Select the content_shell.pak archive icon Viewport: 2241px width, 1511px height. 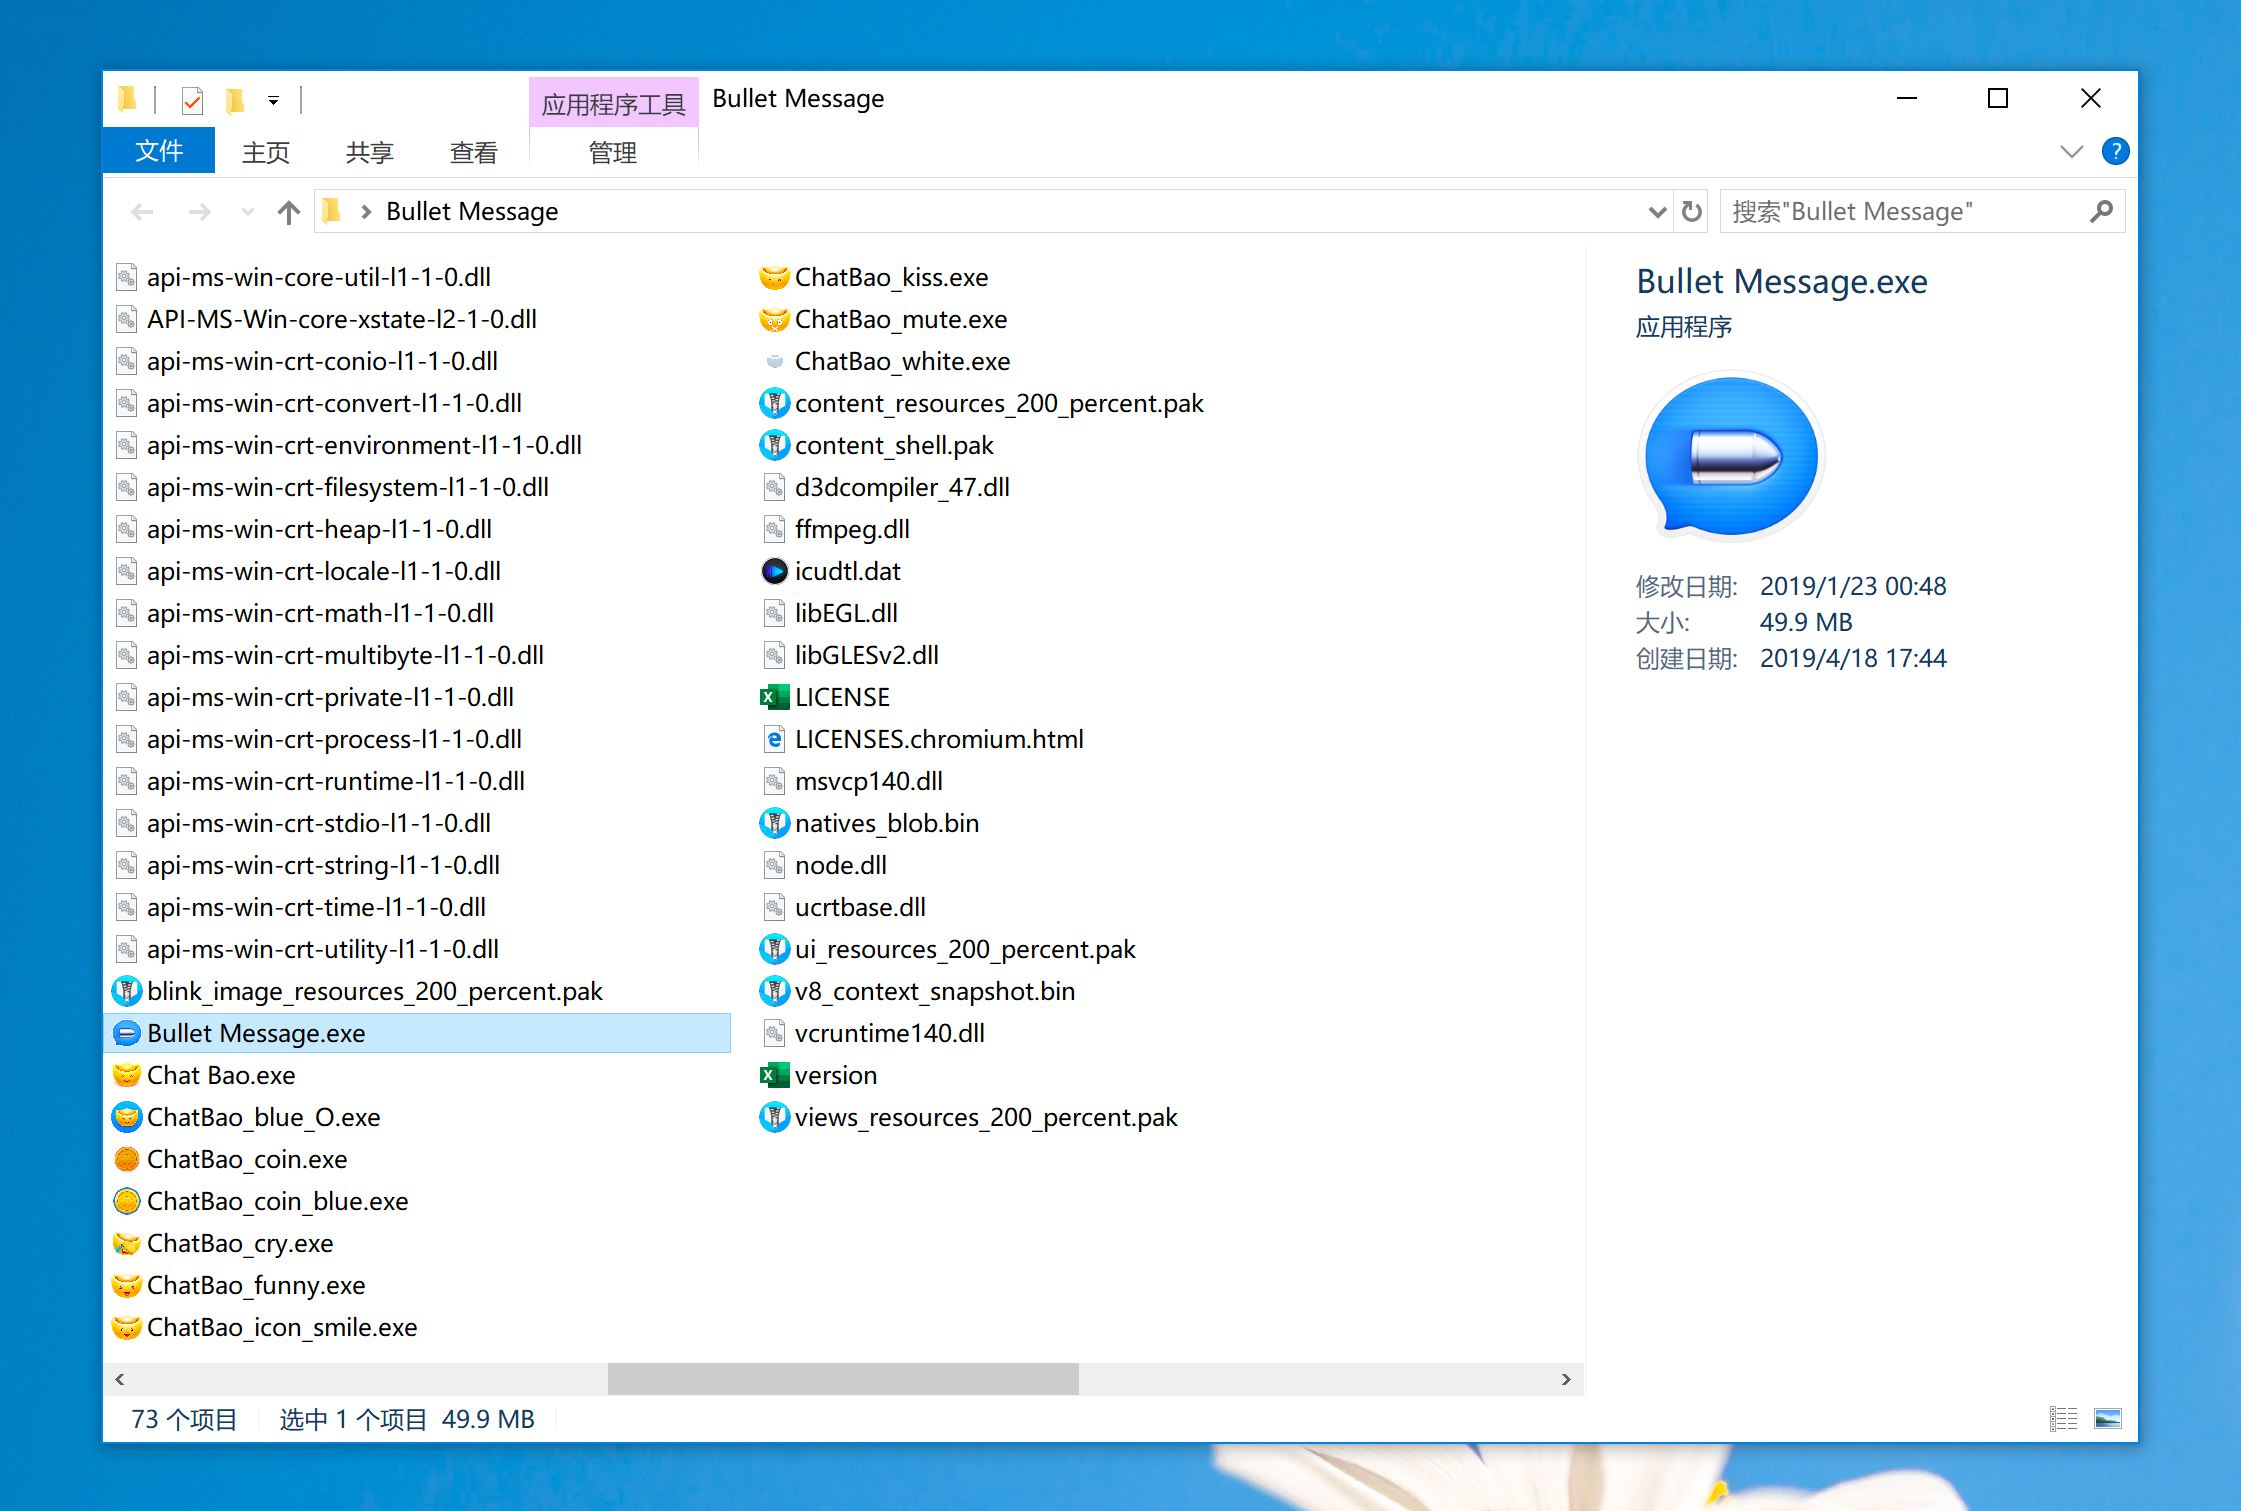[774, 445]
